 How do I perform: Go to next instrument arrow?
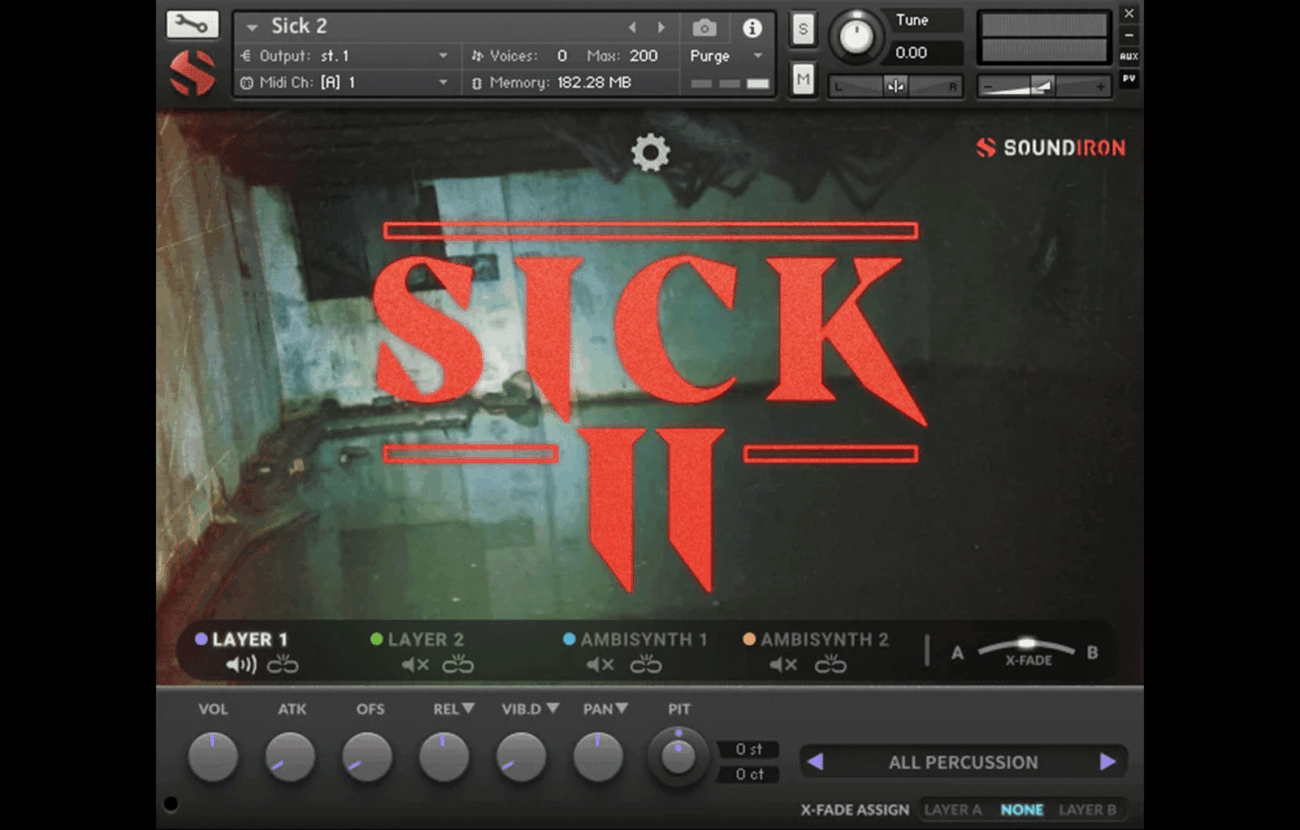661,28
